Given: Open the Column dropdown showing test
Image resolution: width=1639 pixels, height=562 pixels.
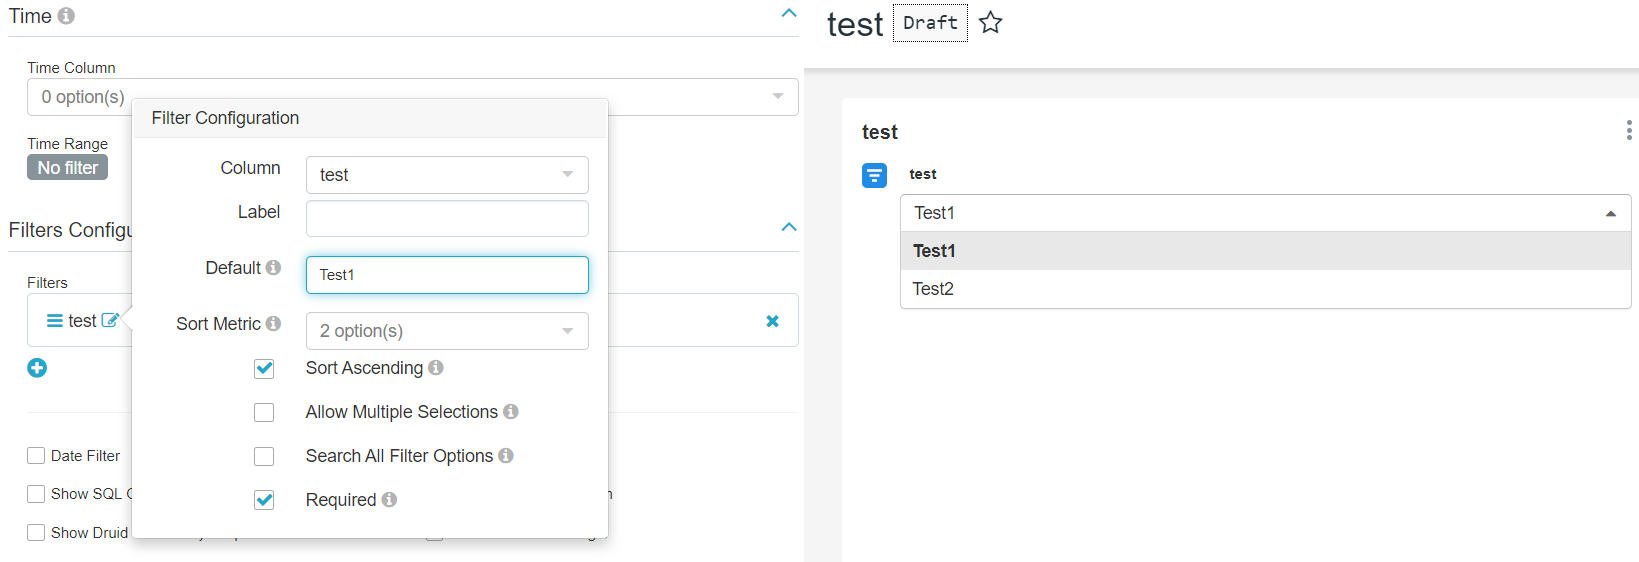Looking at the screenshot, I should tap(447, 175).
